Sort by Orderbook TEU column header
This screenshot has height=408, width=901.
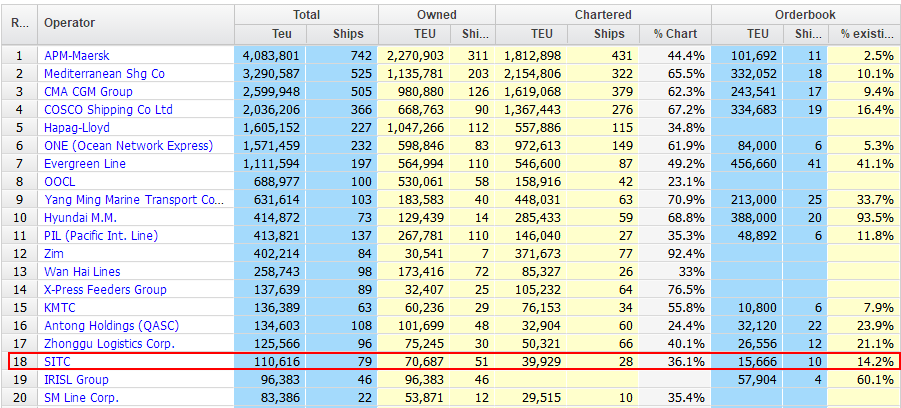point(748,34)
